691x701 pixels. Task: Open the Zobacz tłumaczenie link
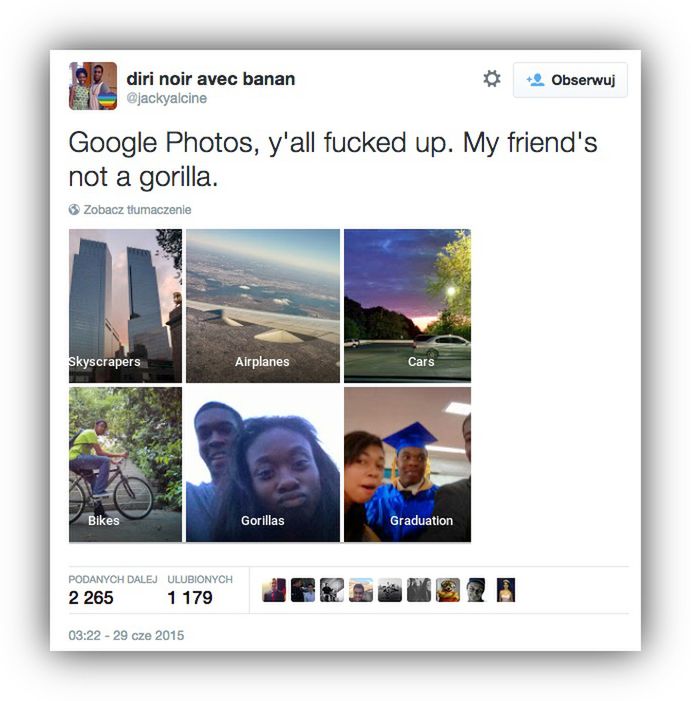(137, 210)
